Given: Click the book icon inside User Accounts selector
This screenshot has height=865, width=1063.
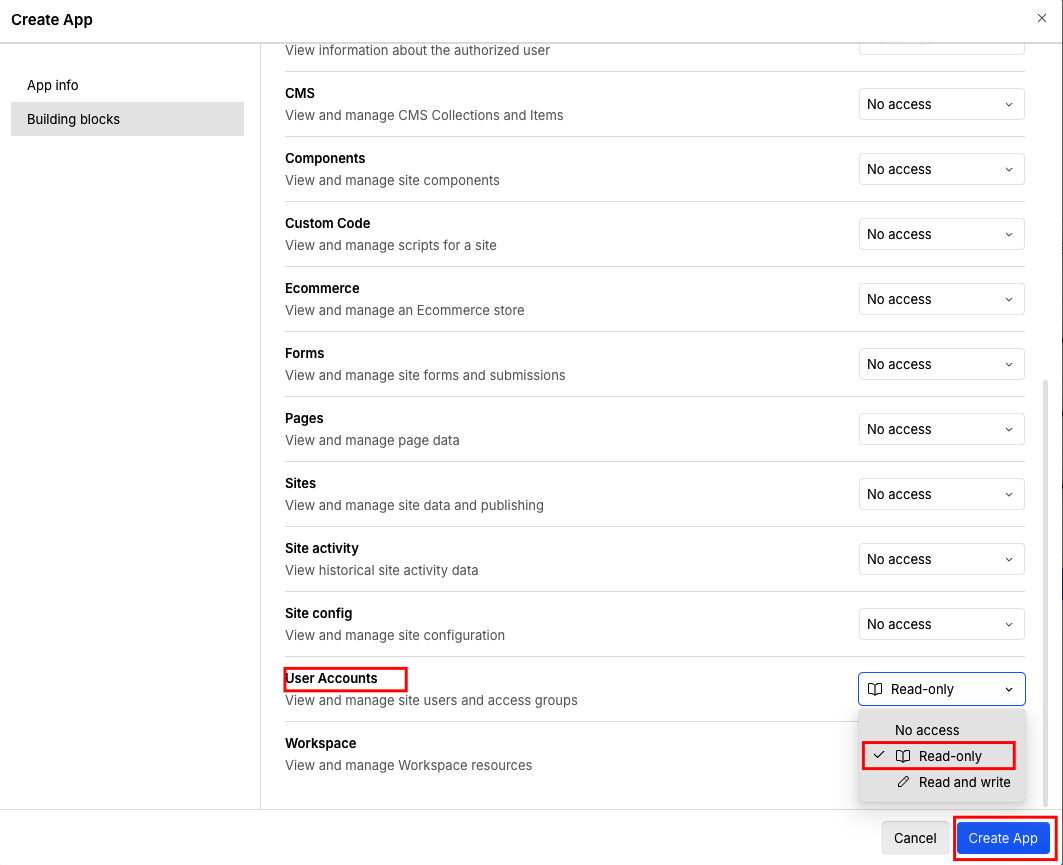Looking at the screenshot, I should point(876,689).
